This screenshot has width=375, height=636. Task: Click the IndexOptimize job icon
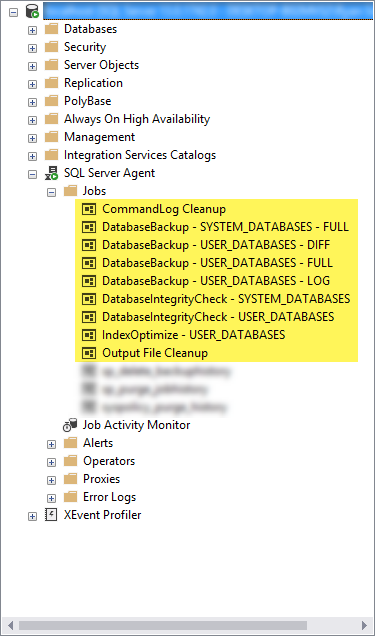point(89,335)
